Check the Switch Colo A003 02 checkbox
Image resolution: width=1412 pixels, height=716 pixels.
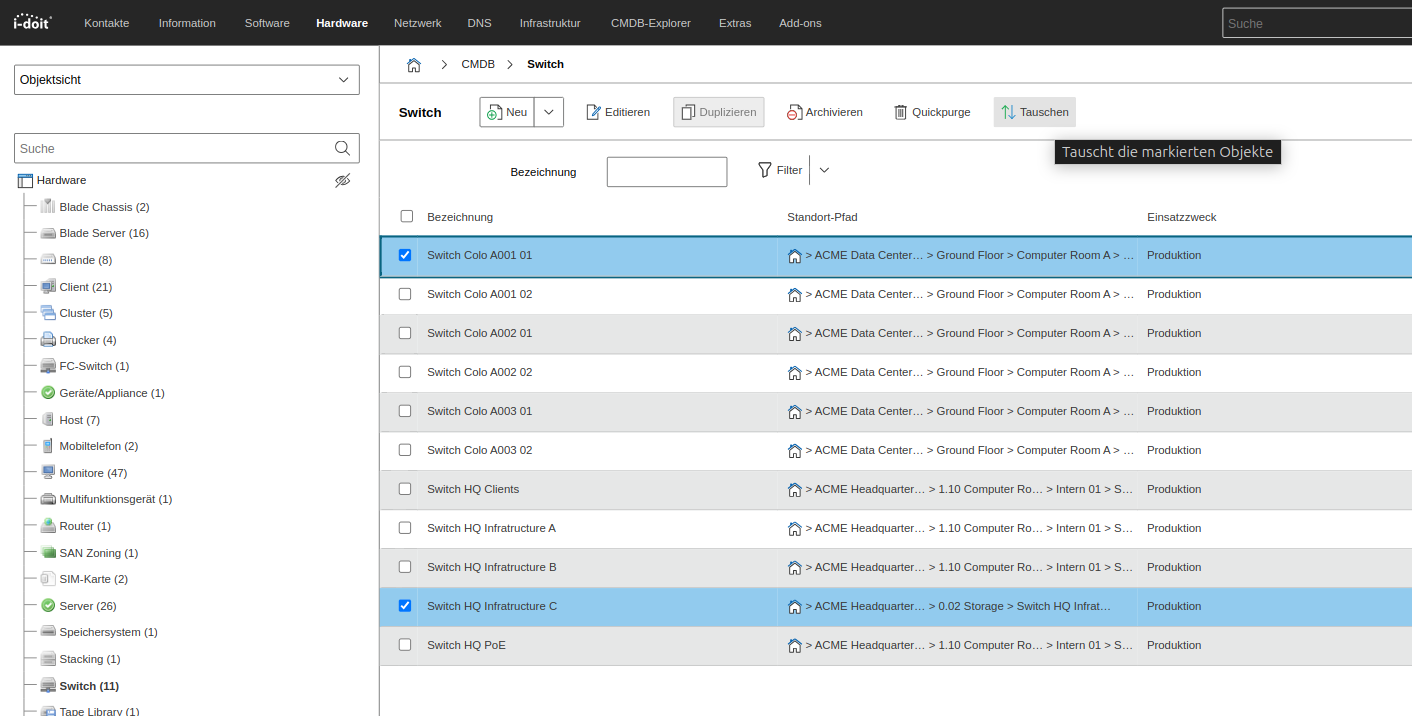click(405, 450)
